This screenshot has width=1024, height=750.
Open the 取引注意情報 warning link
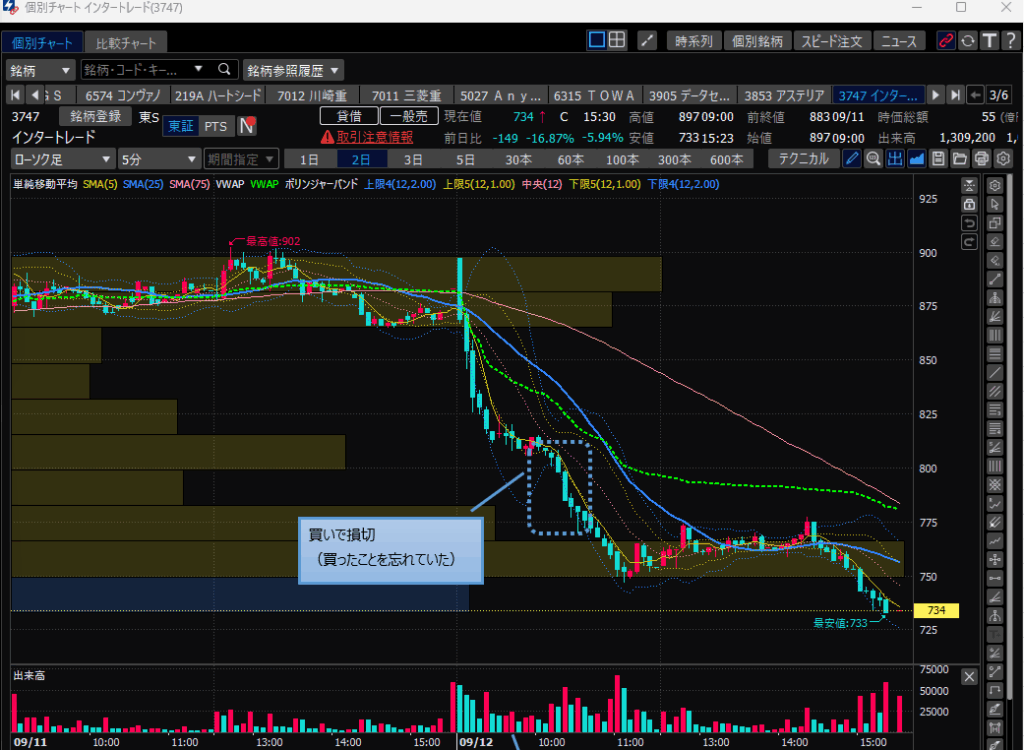tap(365, 137)
